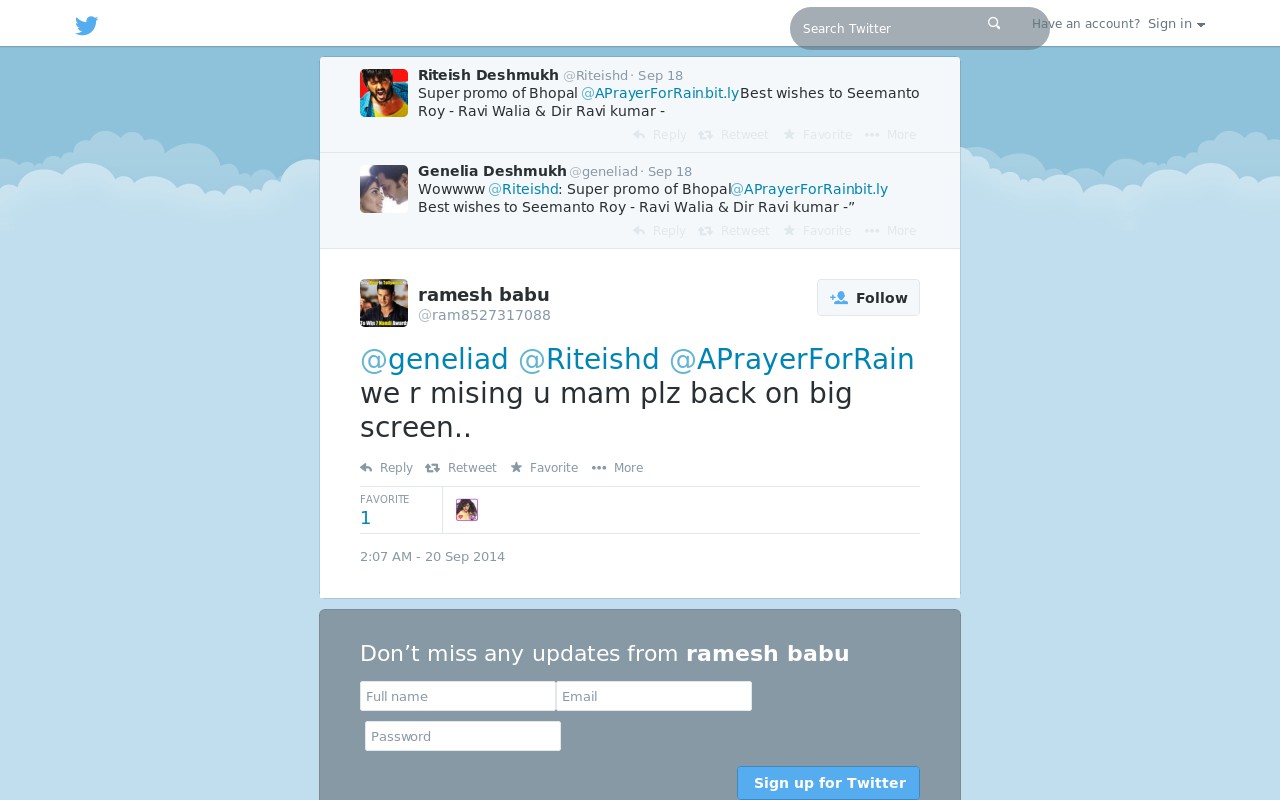Open the @APrayerForRain mention in main tweet
The height and width of the screenshot is (800, 1280).
tap(792, 359)
